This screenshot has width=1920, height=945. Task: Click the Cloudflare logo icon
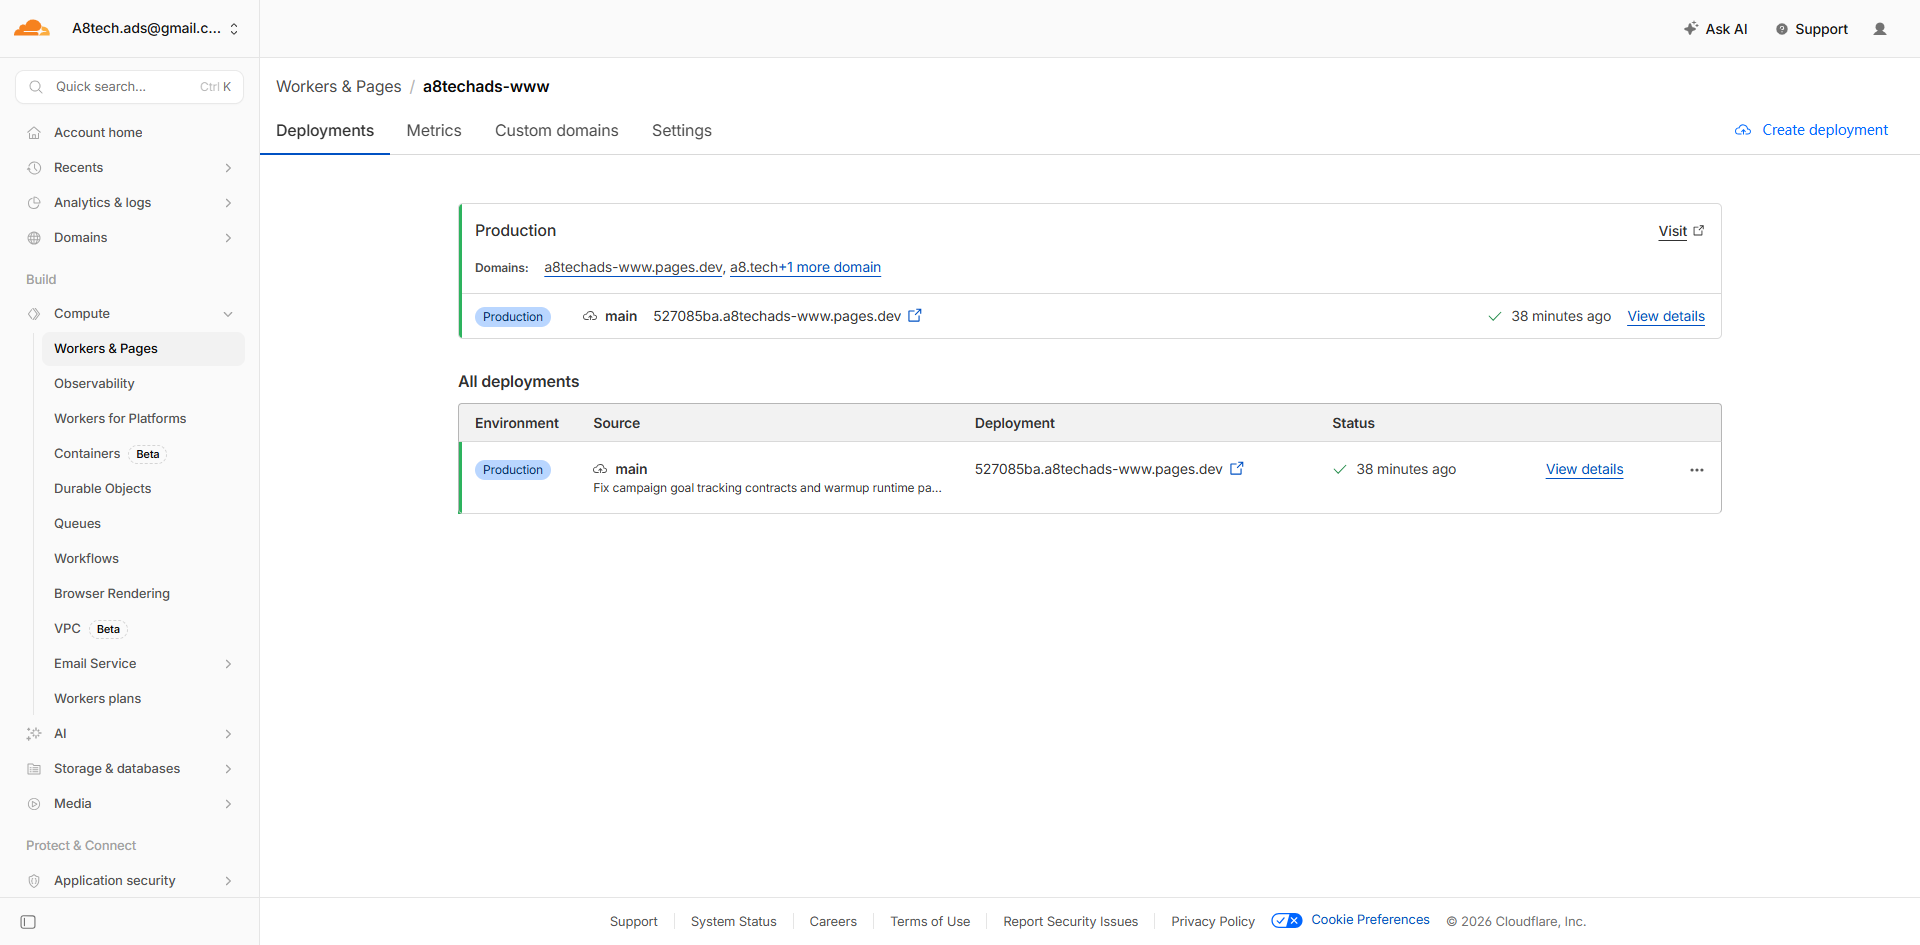coord(32,28)
